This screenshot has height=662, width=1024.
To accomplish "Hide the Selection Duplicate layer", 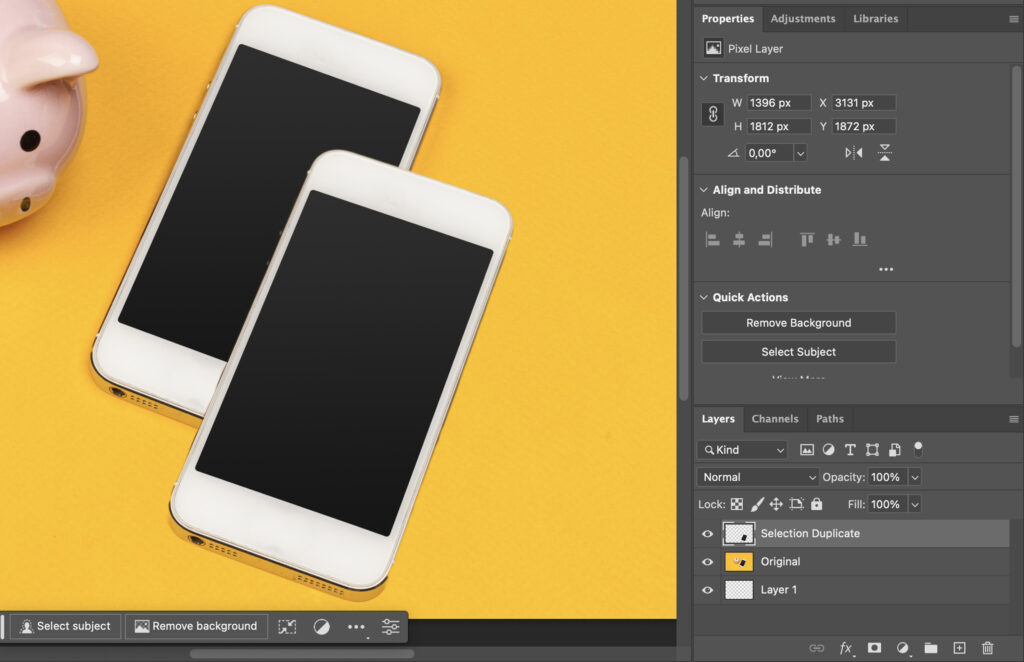I will 707,533.
